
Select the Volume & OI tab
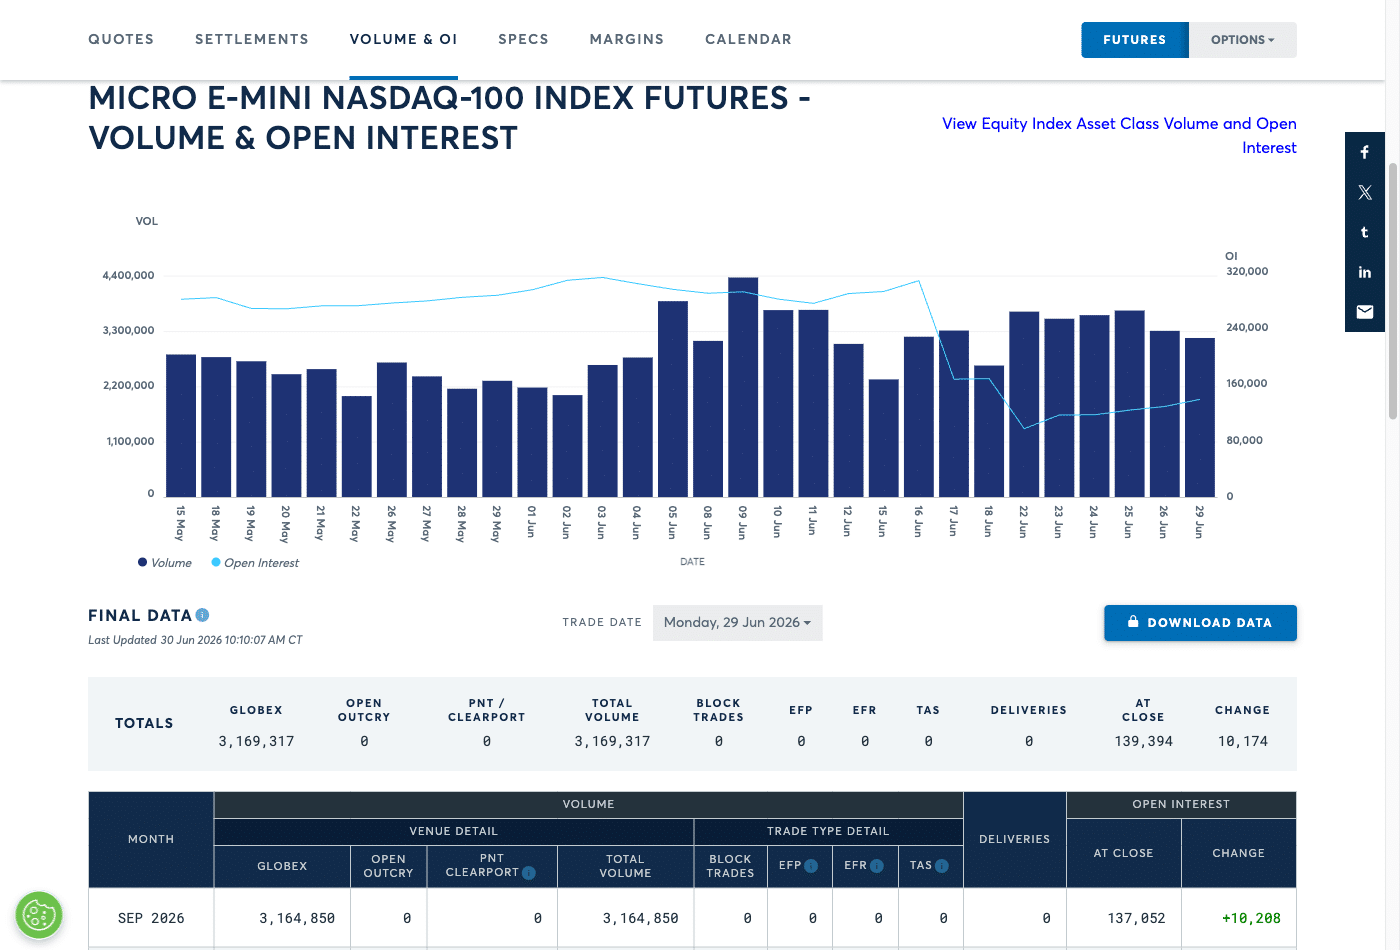403,39
